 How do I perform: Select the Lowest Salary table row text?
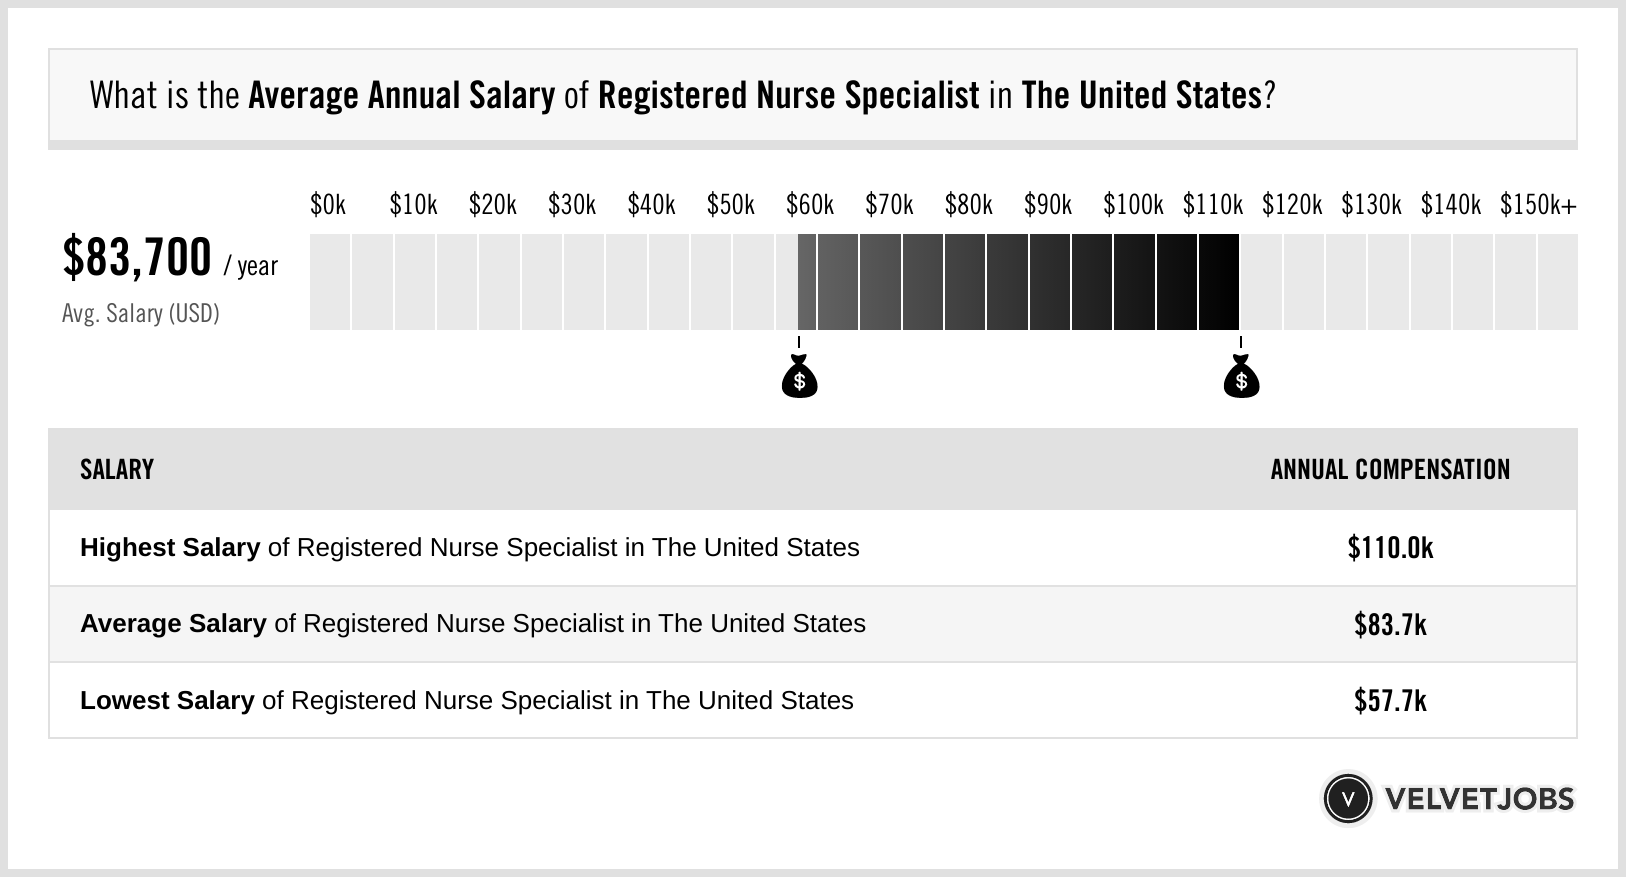[466, 700]
